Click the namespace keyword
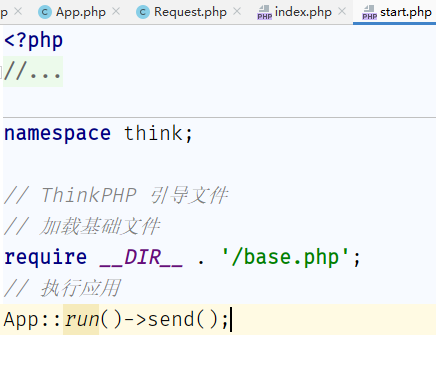 coord(57,134)
